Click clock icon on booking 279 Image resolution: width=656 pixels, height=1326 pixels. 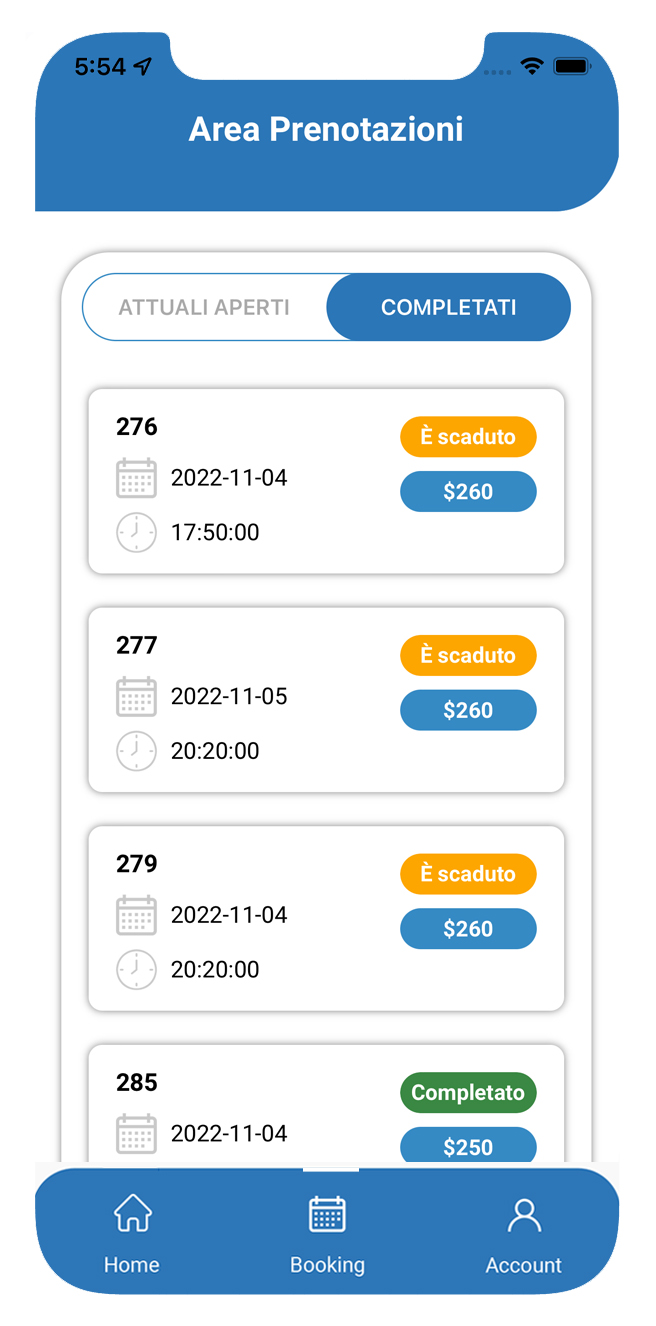(137, 969)
